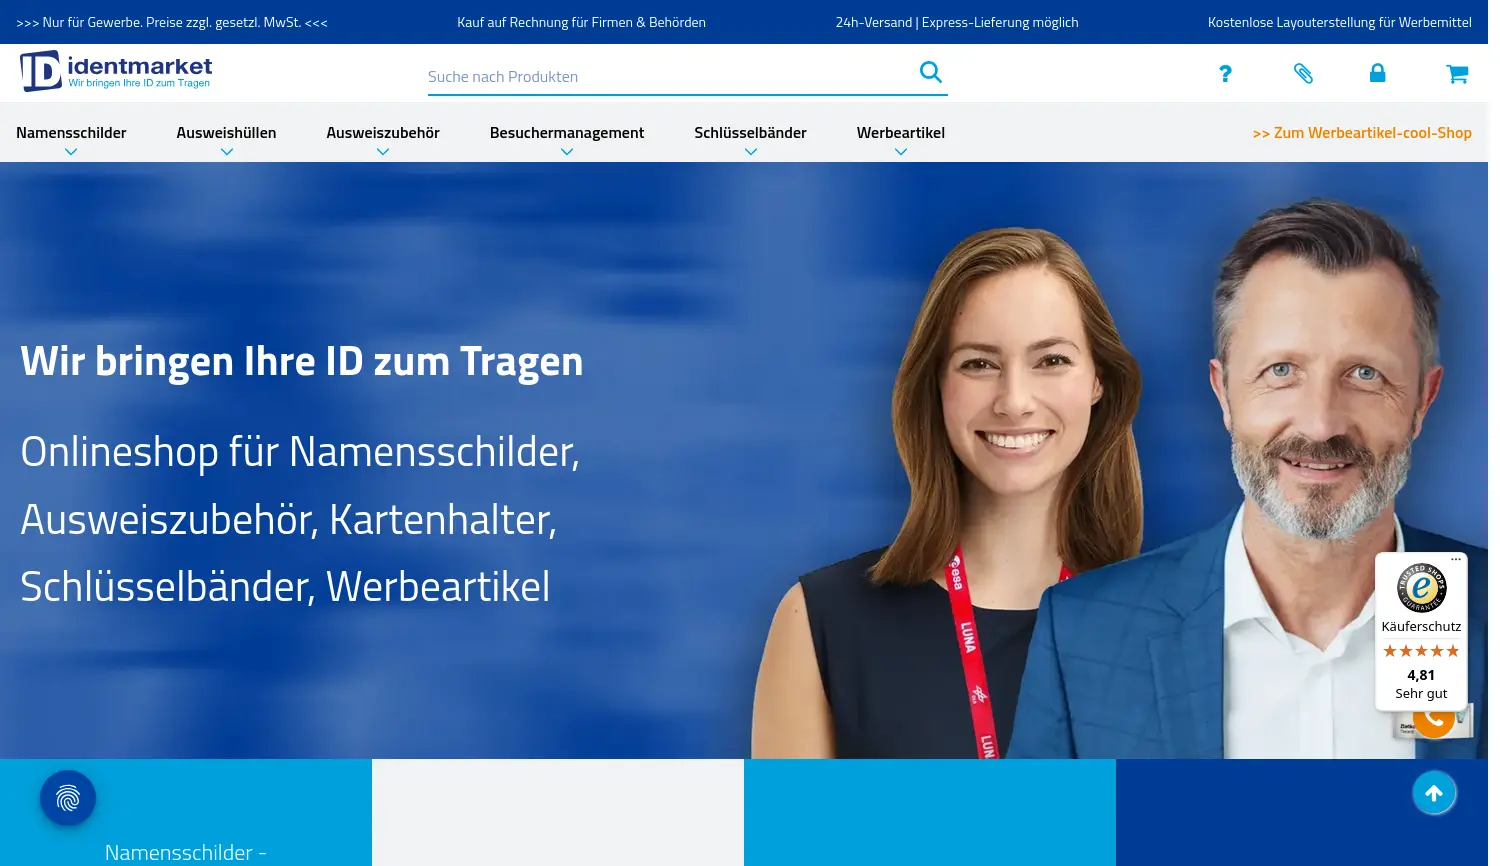Click the paperclip icon in the header
Viewport: 1500px width, 866px height.
(x=1303, y=73)
